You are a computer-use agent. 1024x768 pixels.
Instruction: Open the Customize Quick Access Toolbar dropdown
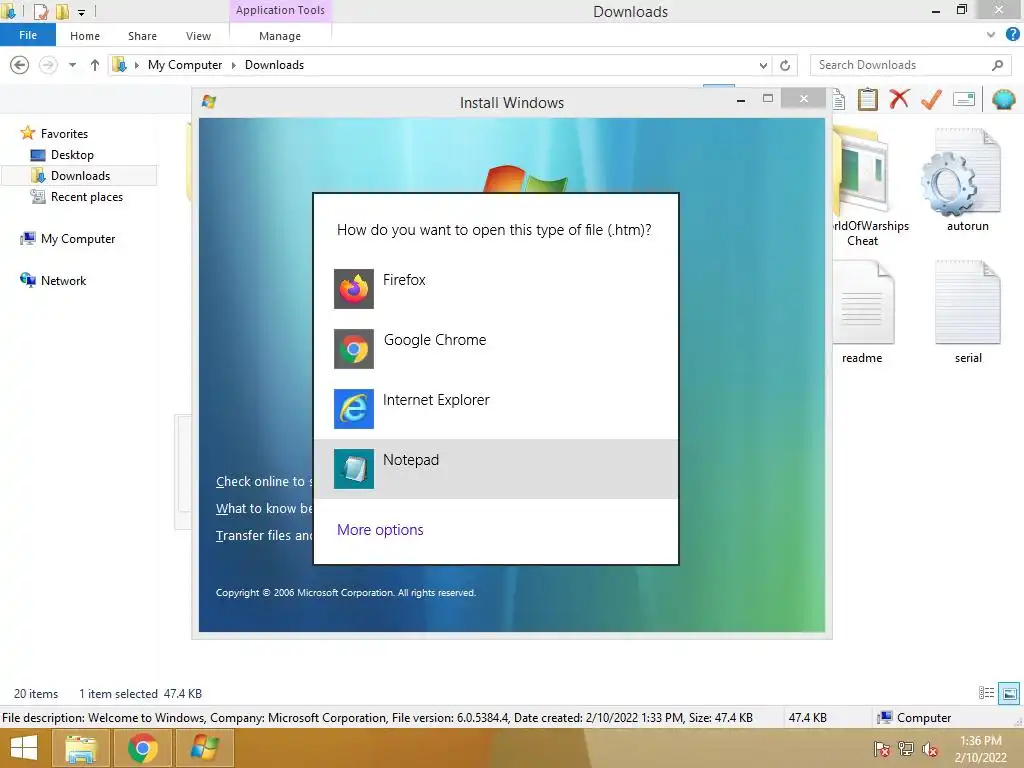coord(82,12)
